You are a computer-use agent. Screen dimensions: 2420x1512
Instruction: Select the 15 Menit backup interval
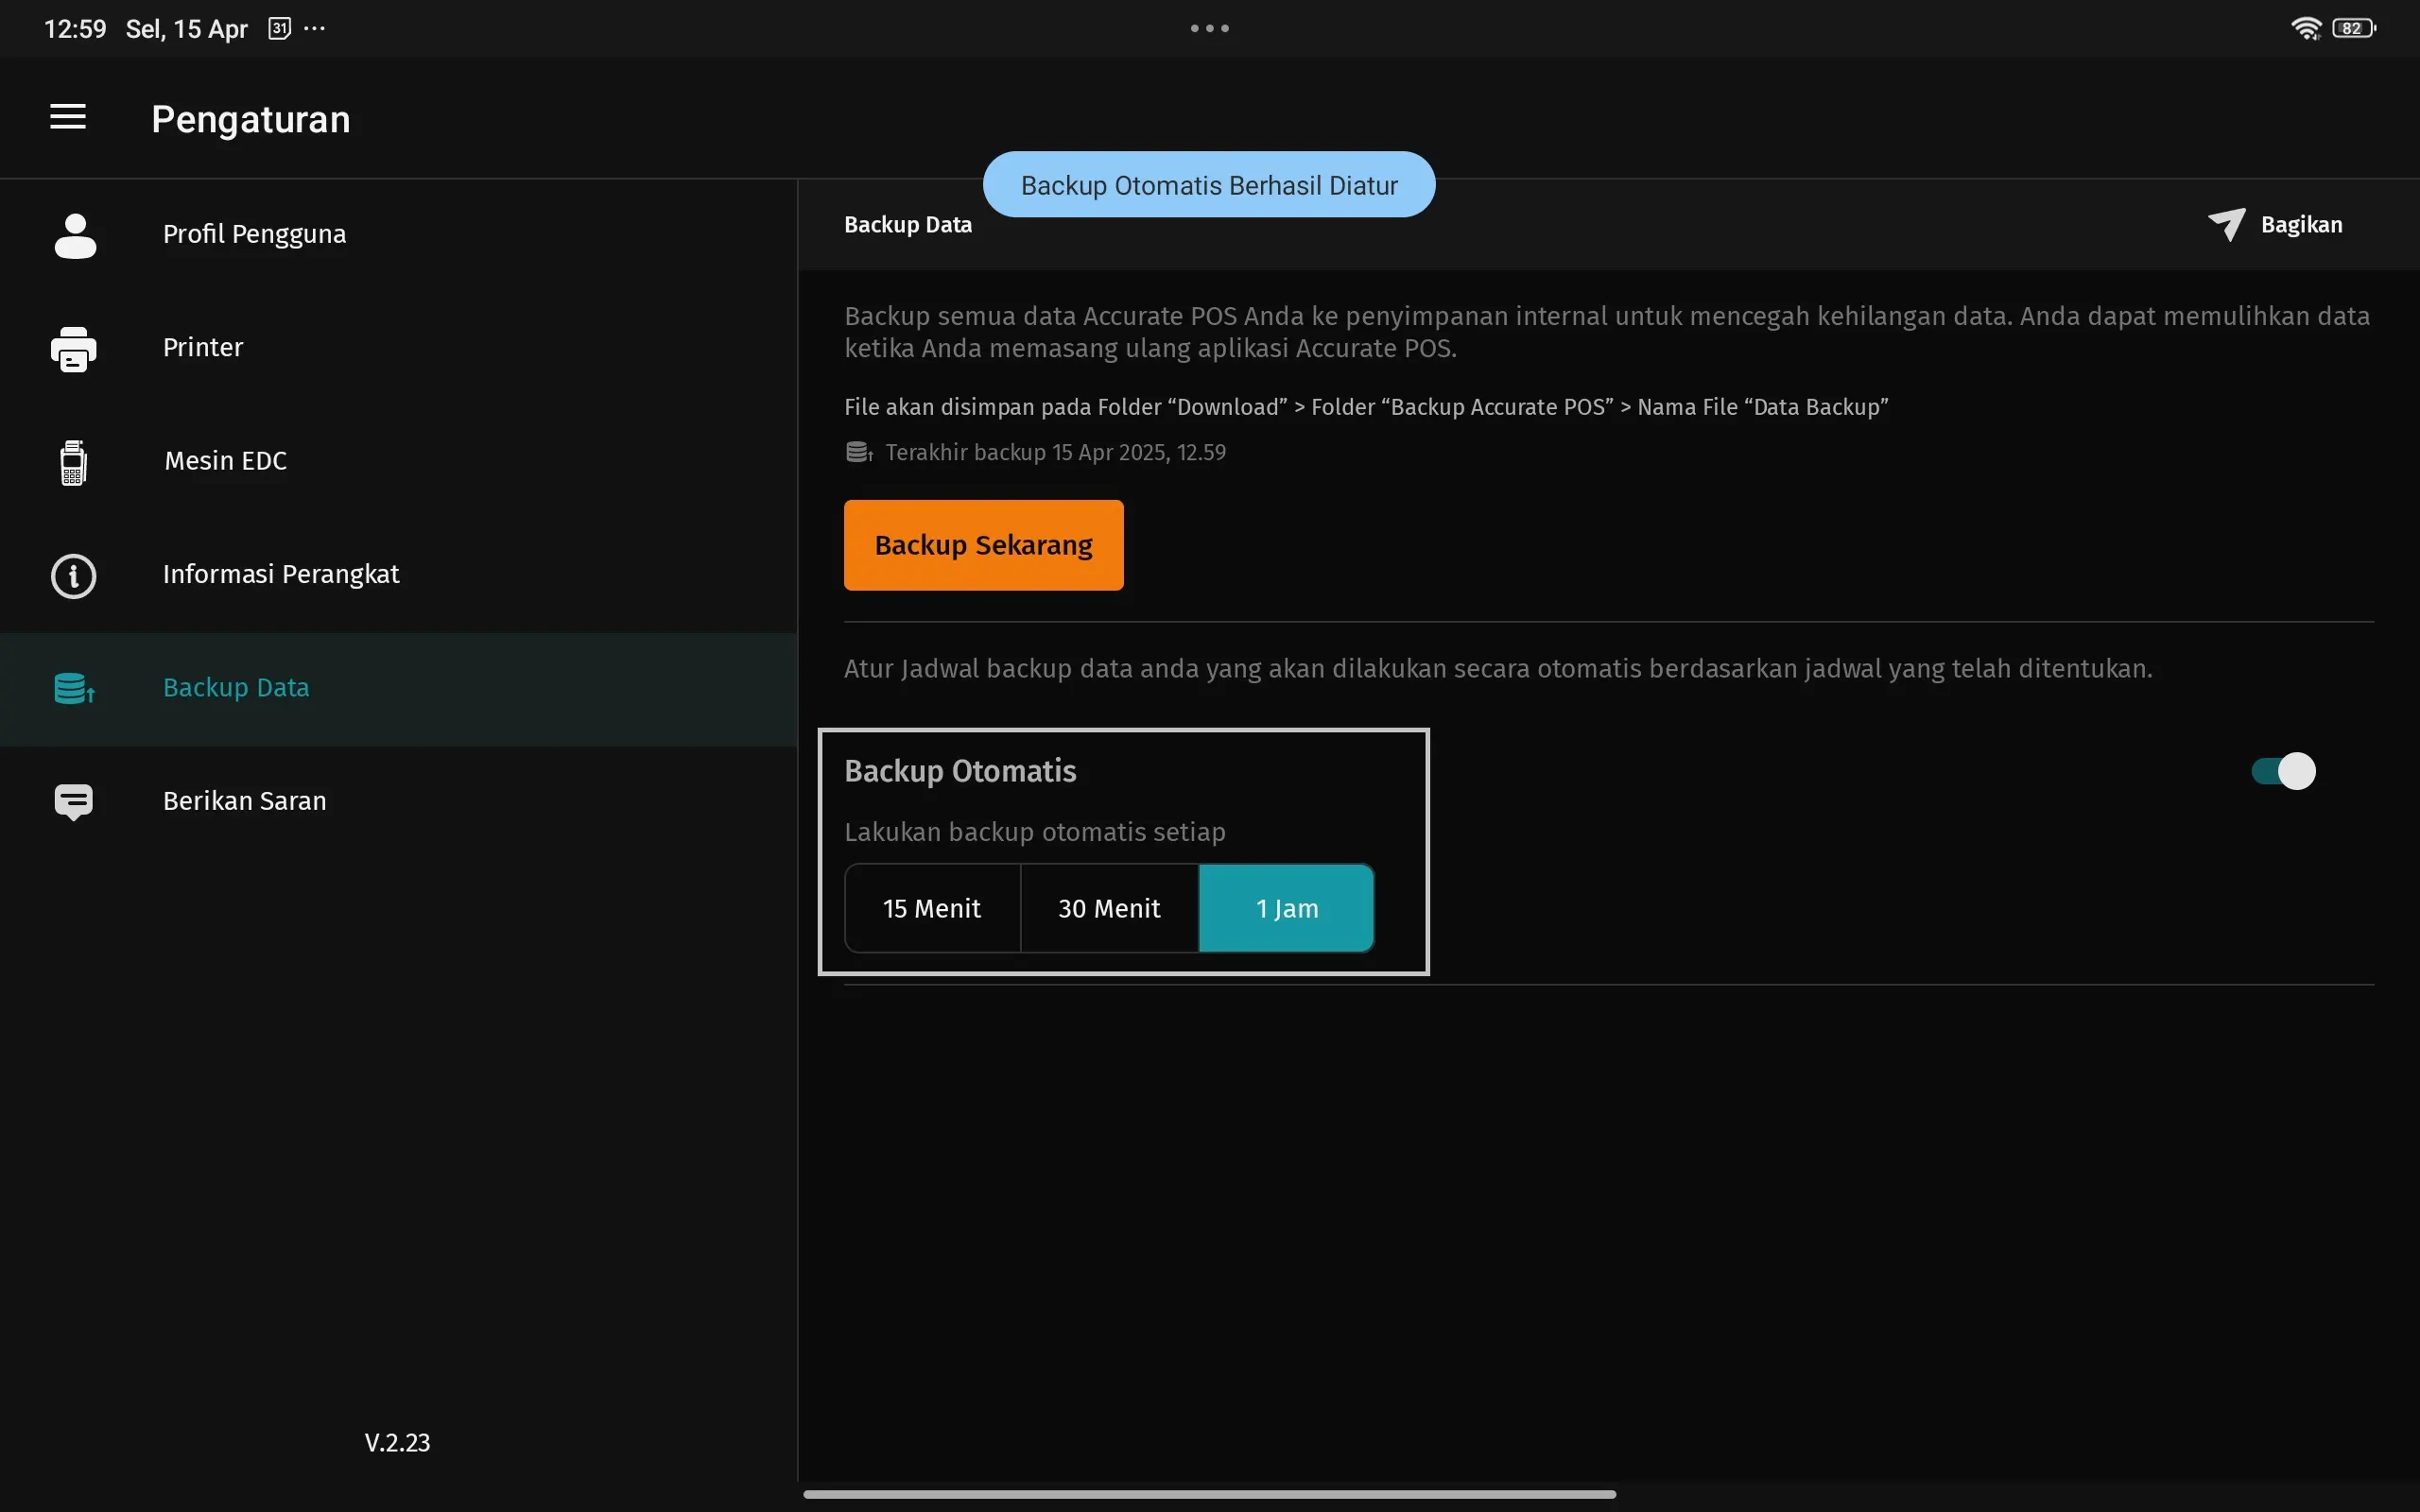(x=931, y=908)
